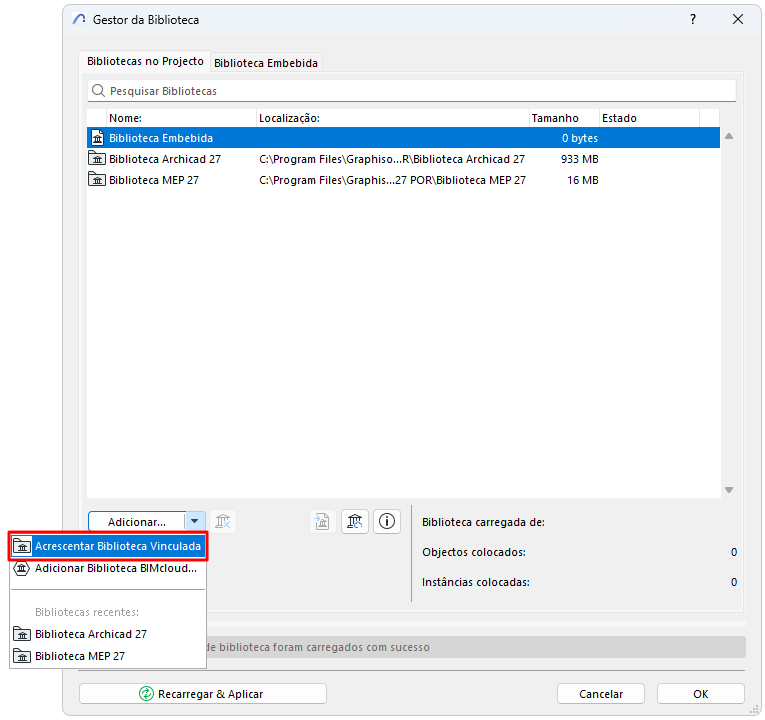
Task: Select the Biblioteca Archicad 27 list row
Action: click(403, 159)
